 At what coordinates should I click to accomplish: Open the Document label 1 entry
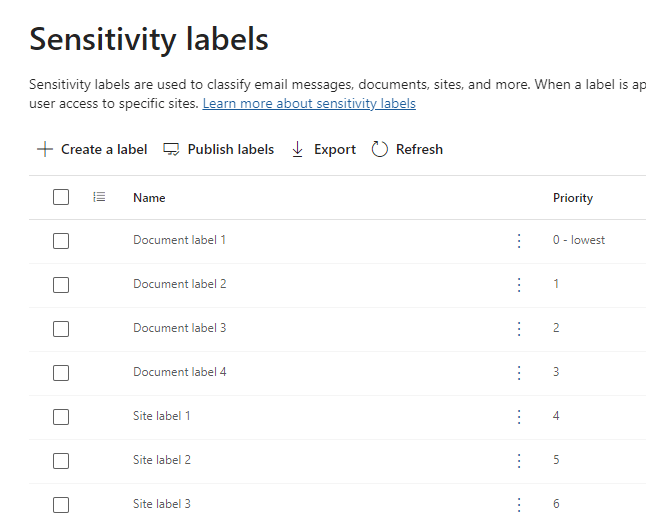click(180, 240)
